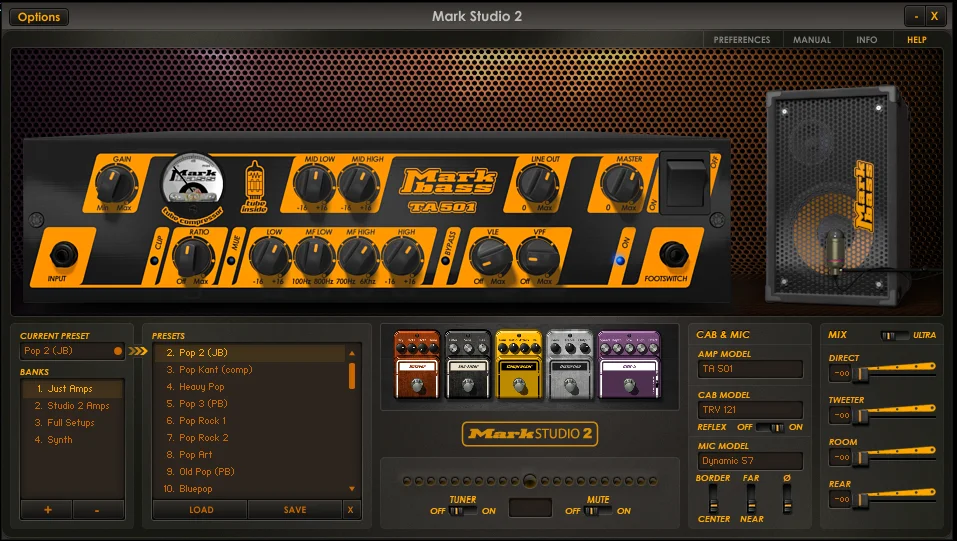Image resolution: width=957 pixels, height=541 pixels.
Task: Click the Save preset button
Action: (x=295, y=509)
